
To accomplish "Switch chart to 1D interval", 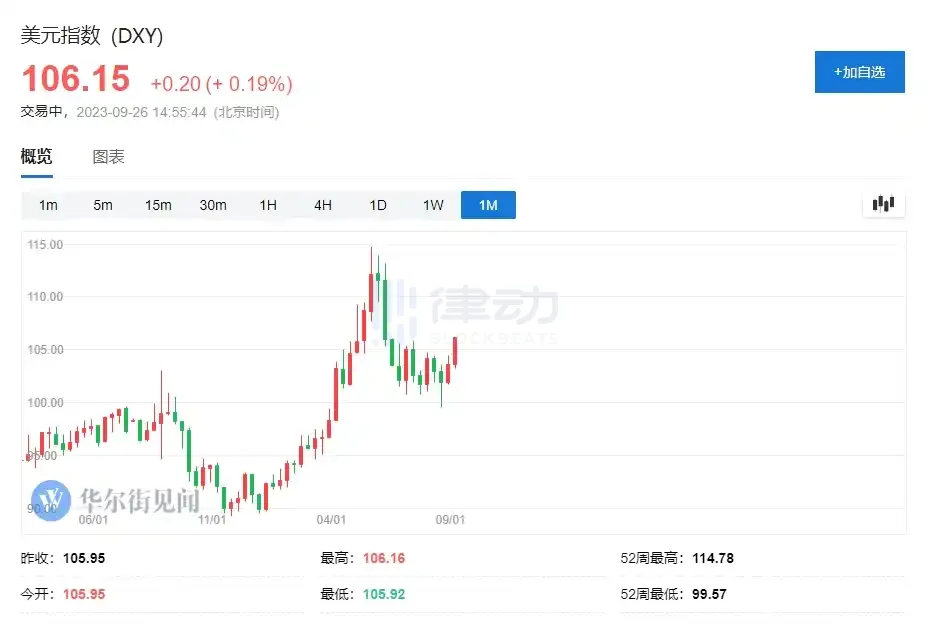I will pos(378,205).
